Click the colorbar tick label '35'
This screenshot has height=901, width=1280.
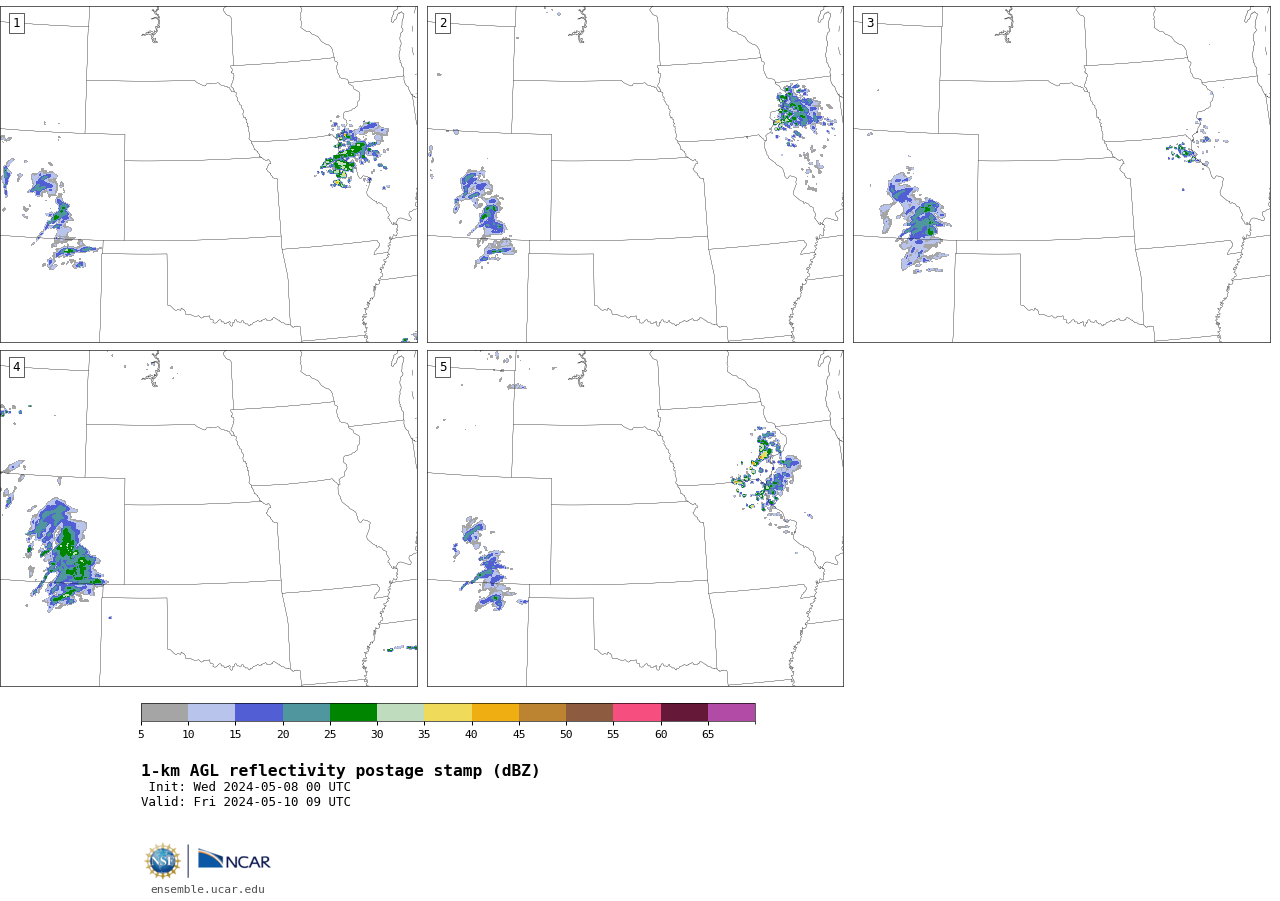click(x=424, y=735)
